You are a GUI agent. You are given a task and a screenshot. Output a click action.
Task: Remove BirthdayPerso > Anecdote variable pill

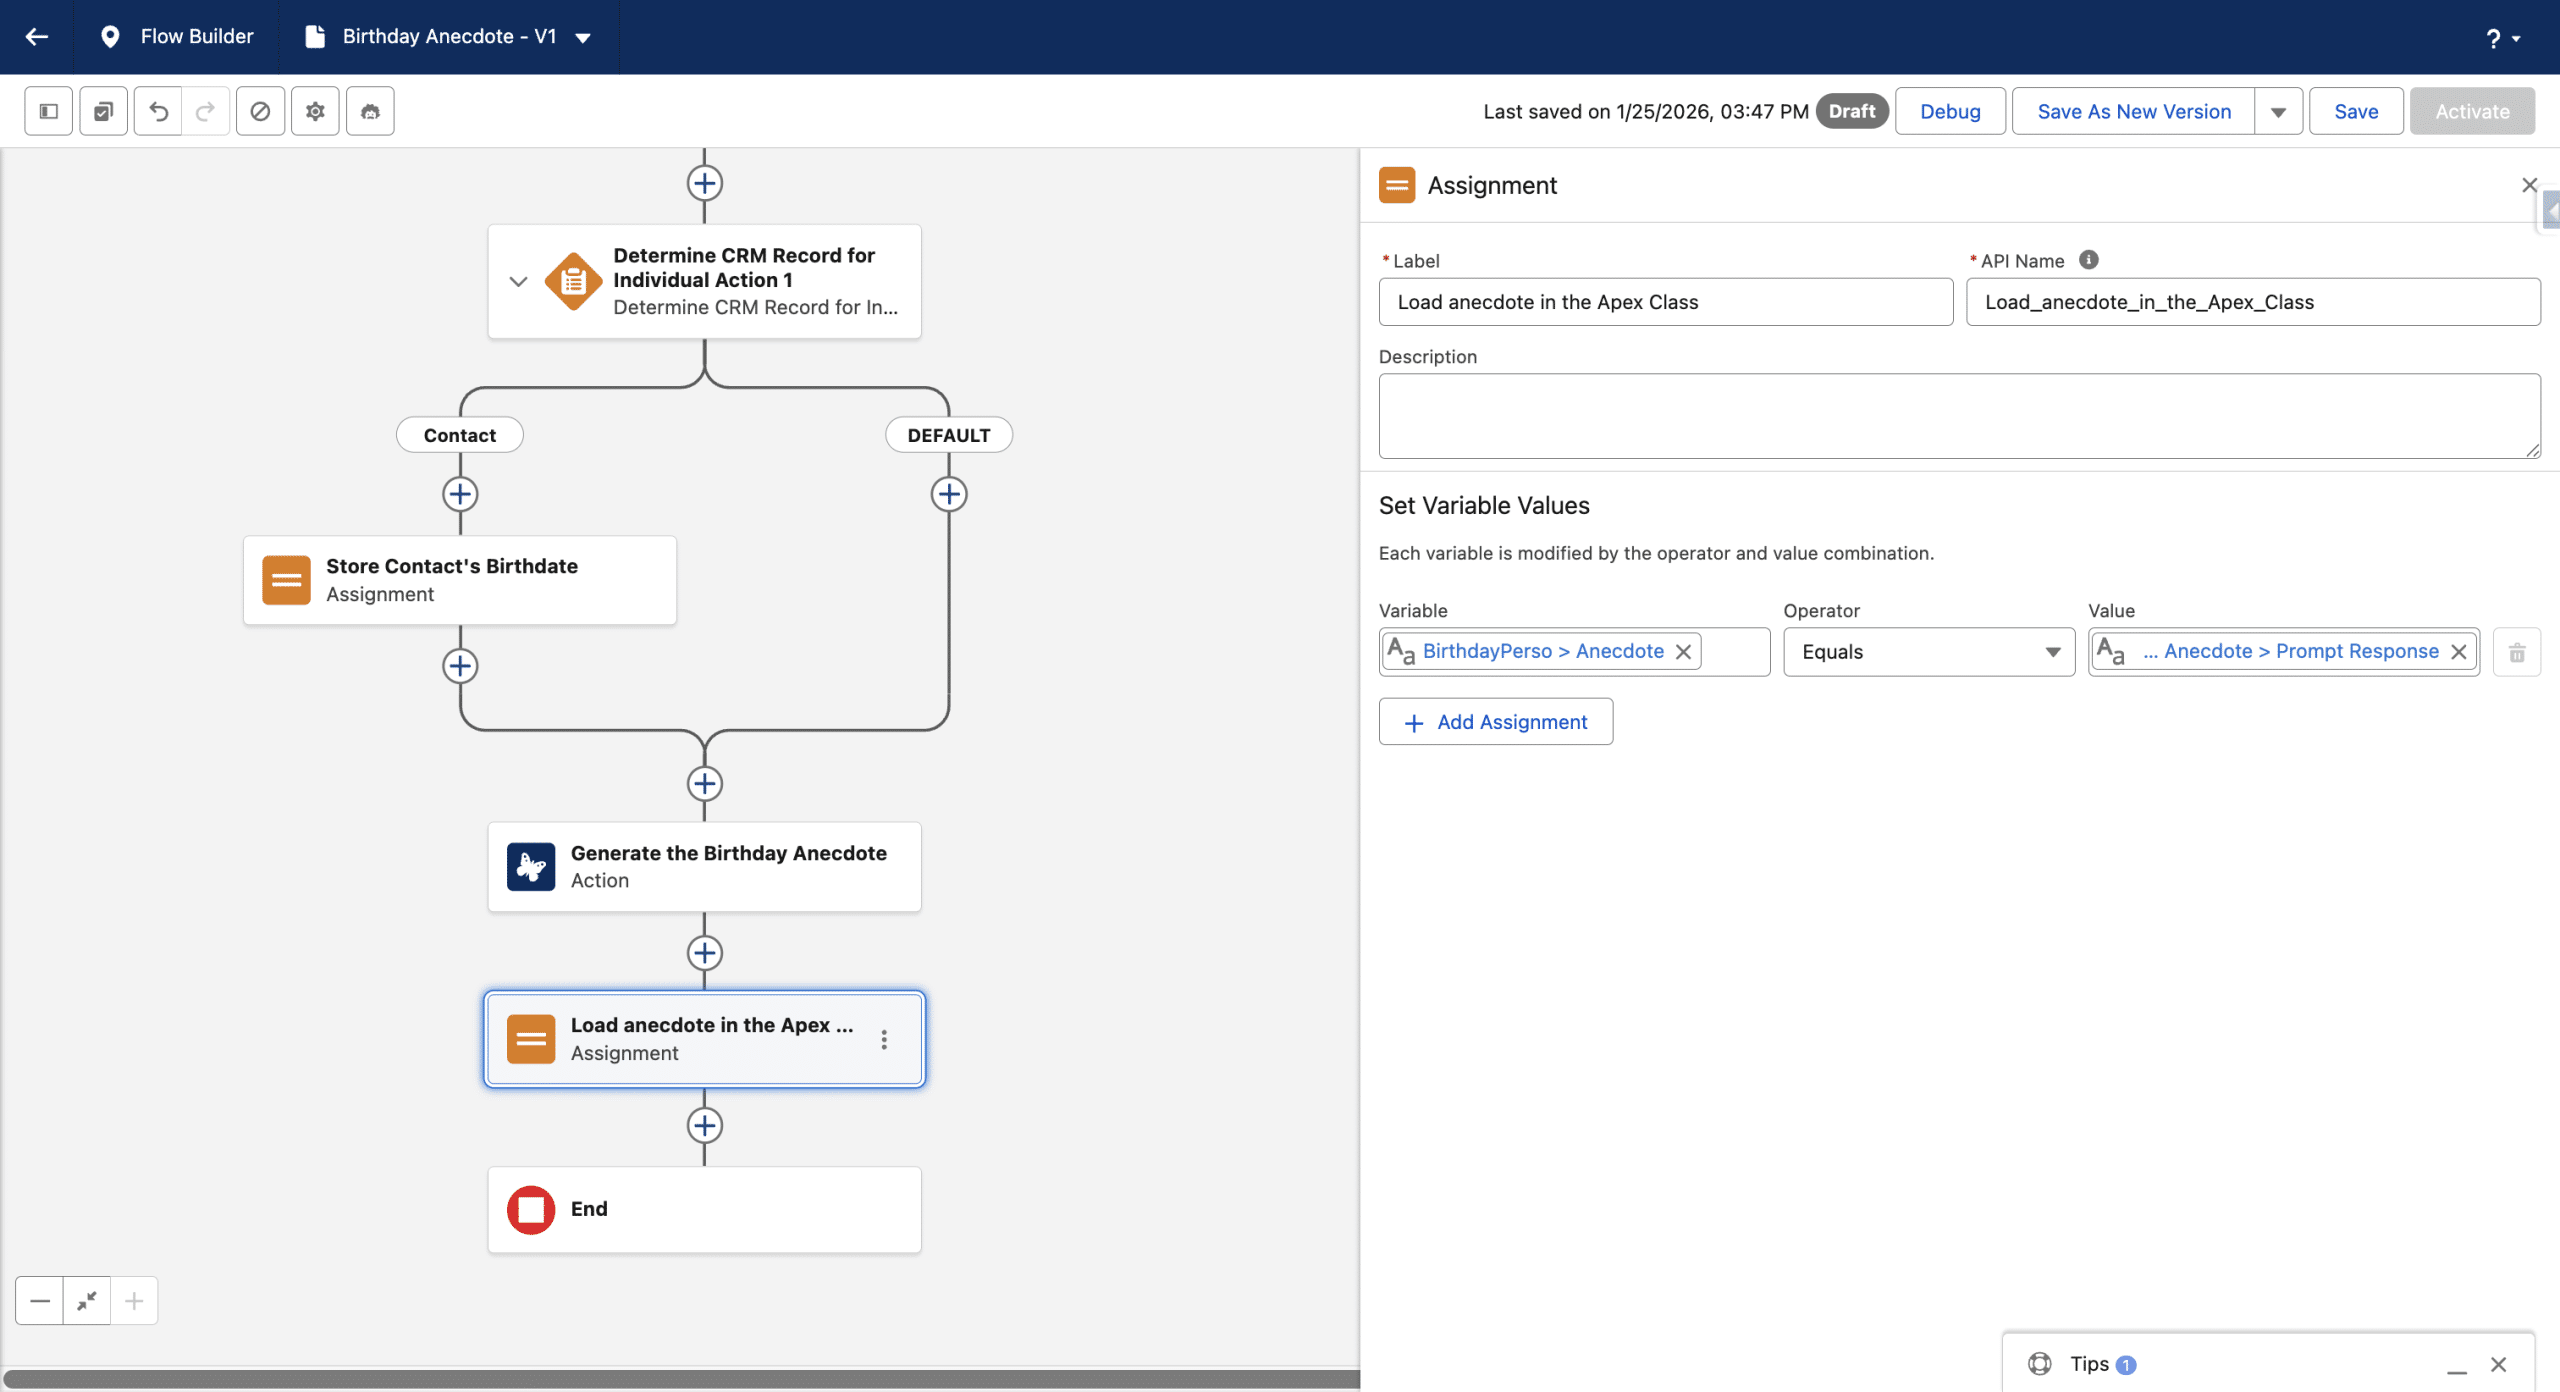click(x=1684, y=652)
